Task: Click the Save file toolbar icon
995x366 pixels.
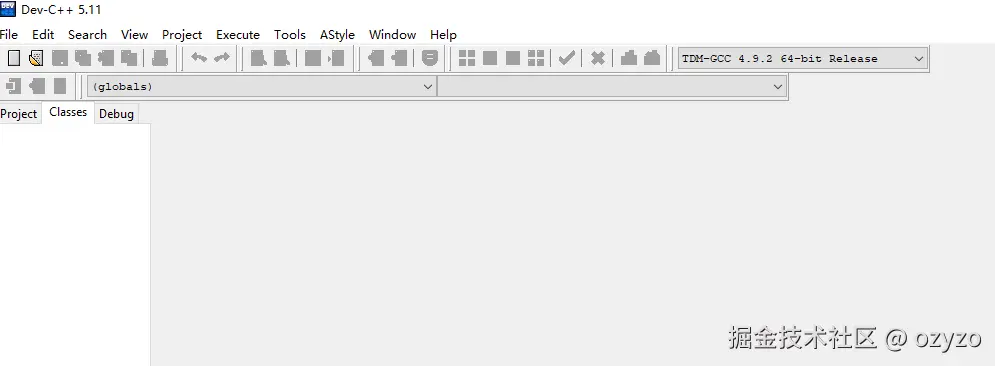Action: pyautogui.click(x=60, y=58)
